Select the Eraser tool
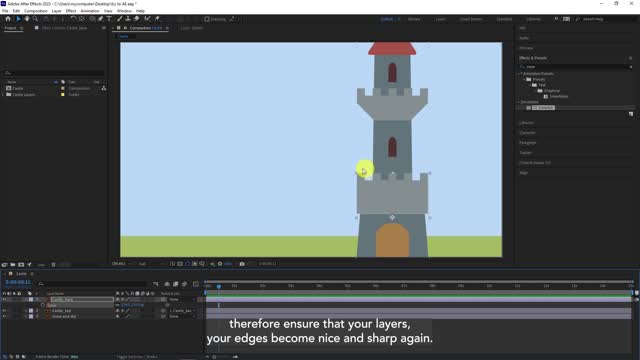 coord(137,19)
